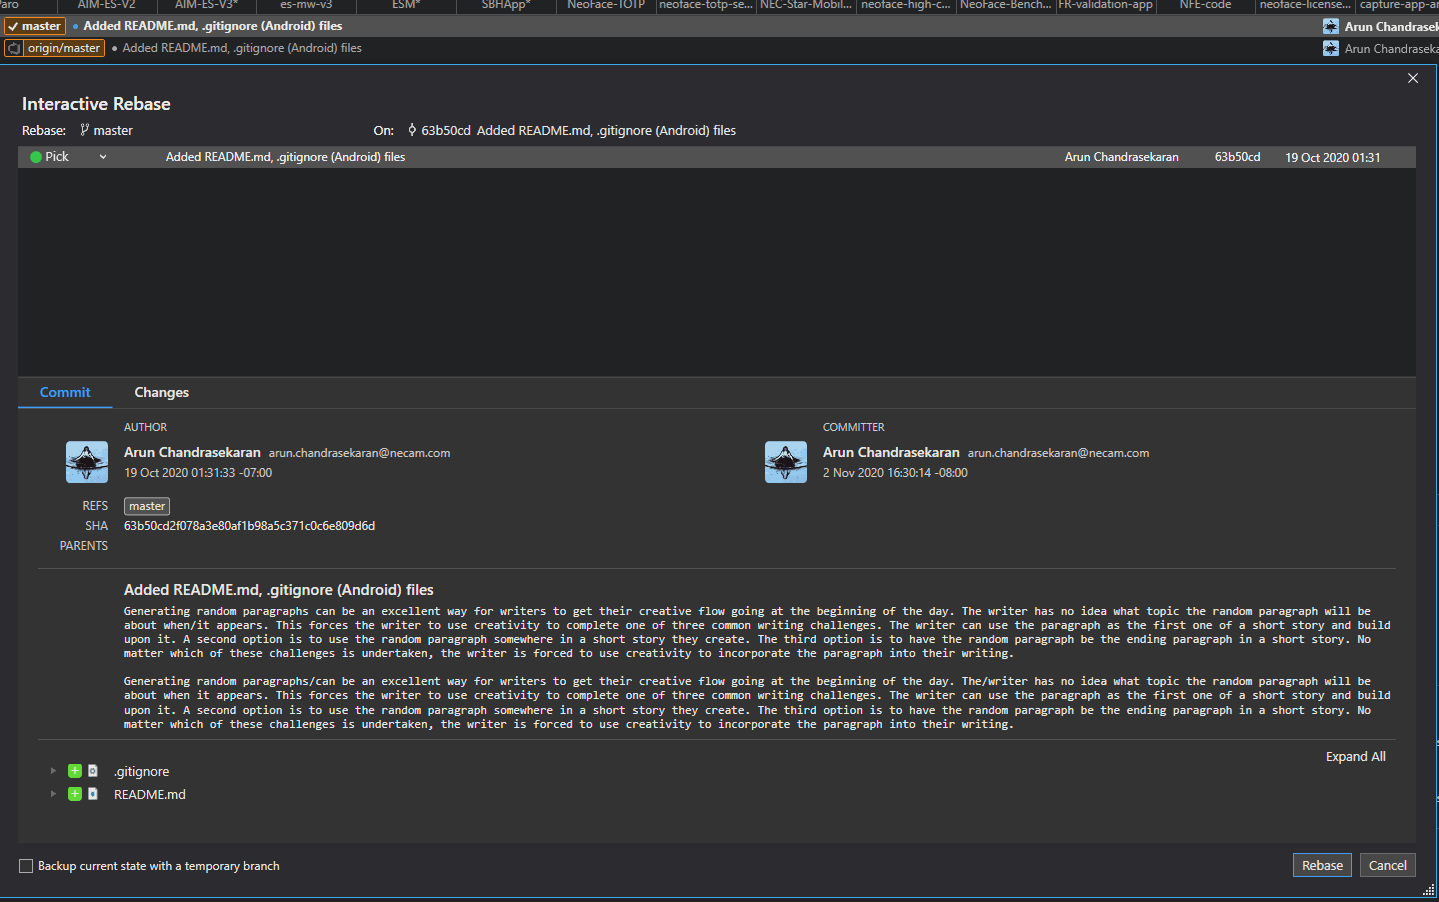Click the commit icon next to 63b50cd
Screen dimensions: 1439x902
coord(411,130)
